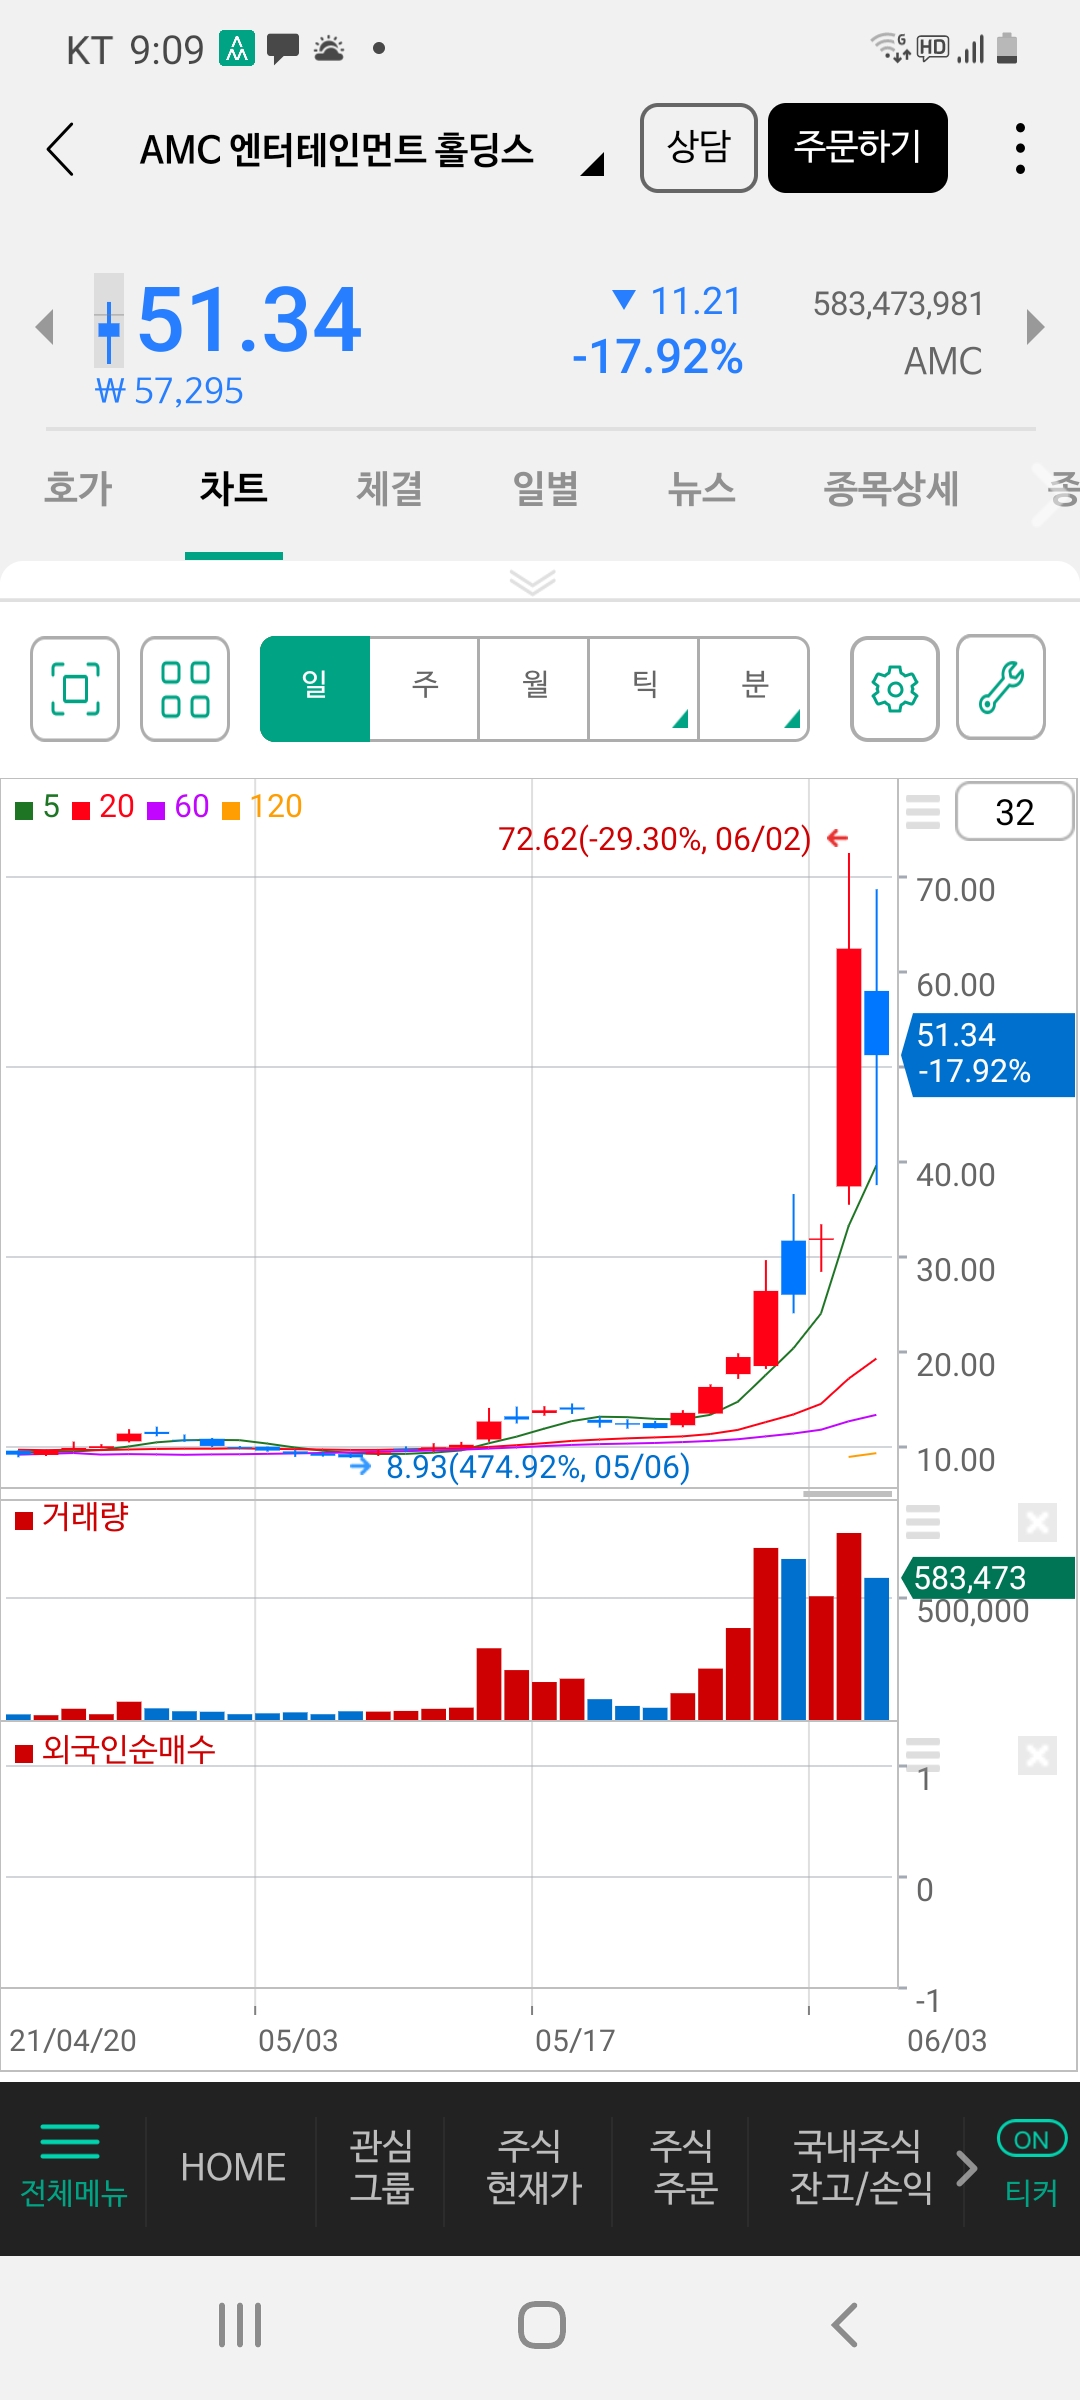Viewport: 1080px width, 2400px height.
Task: Select the 일 daily chart period
Action: pos(315,689)
